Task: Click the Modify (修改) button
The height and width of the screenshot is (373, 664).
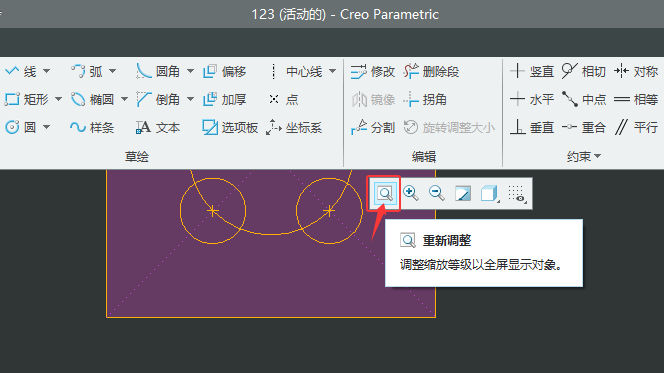Action: [x=373, y=72]
